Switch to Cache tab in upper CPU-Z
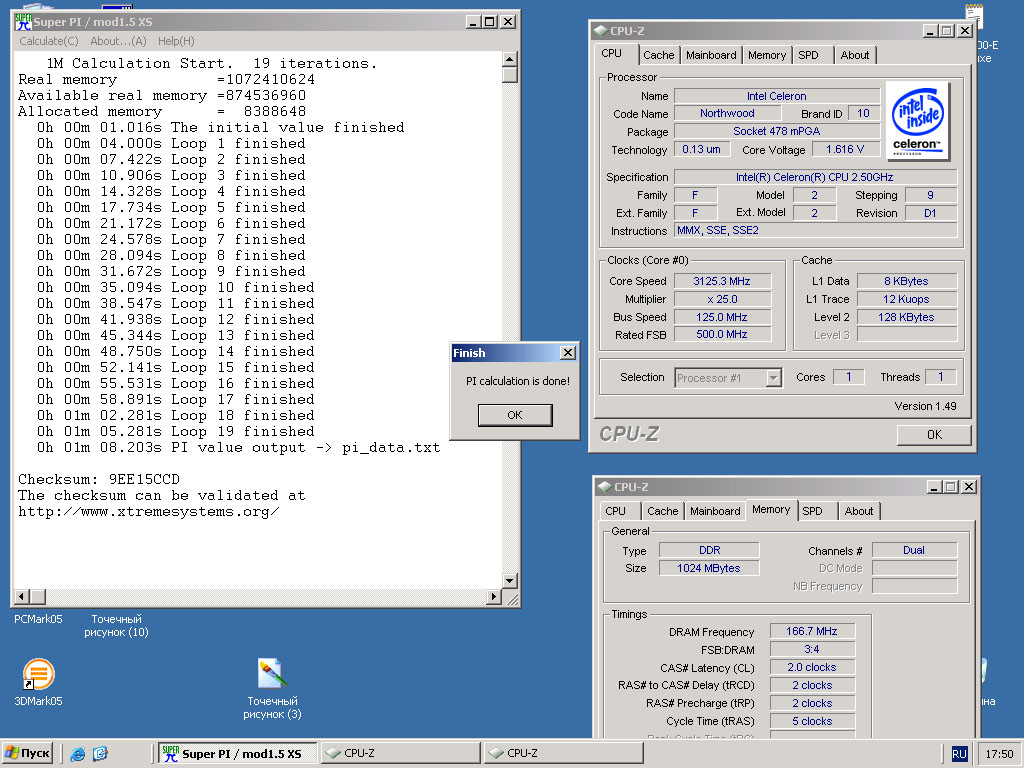Viewport: 1024px width, 768px height. point(658,56)
